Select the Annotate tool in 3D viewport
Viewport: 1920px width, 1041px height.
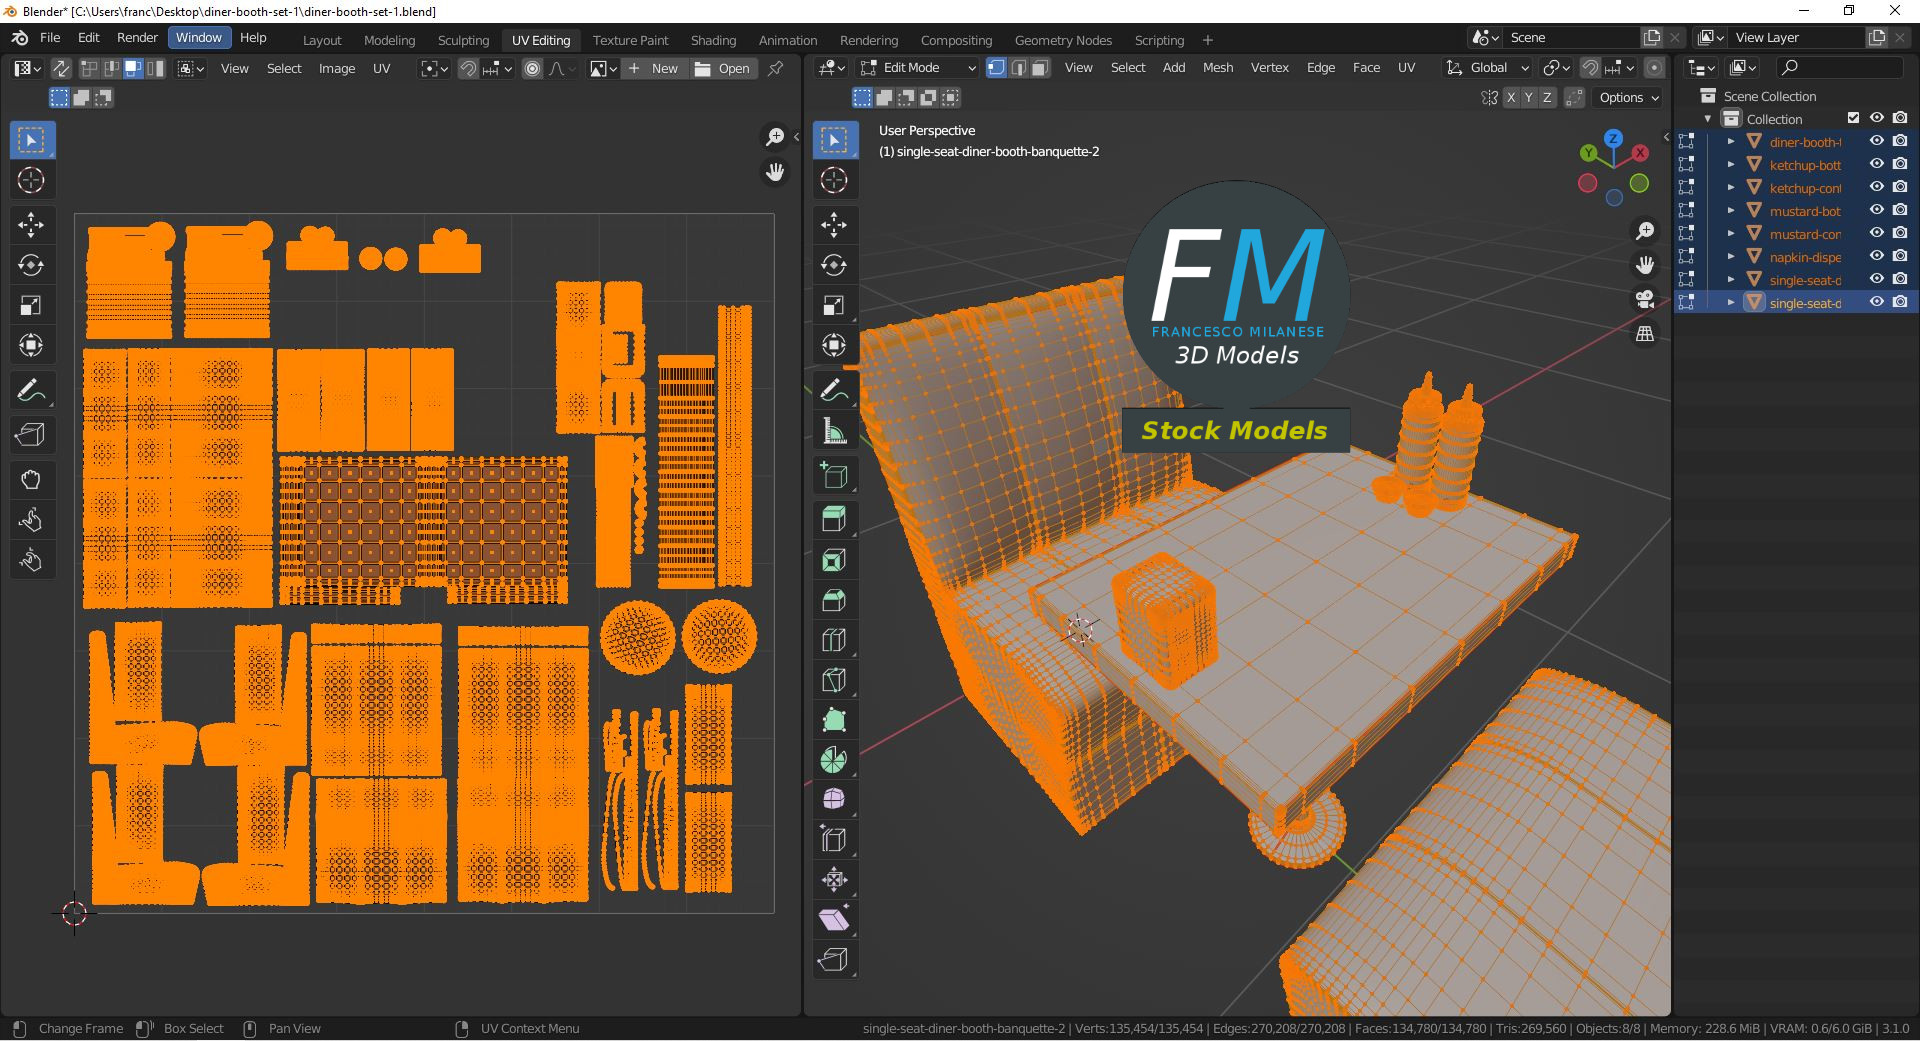click(833, 390)
